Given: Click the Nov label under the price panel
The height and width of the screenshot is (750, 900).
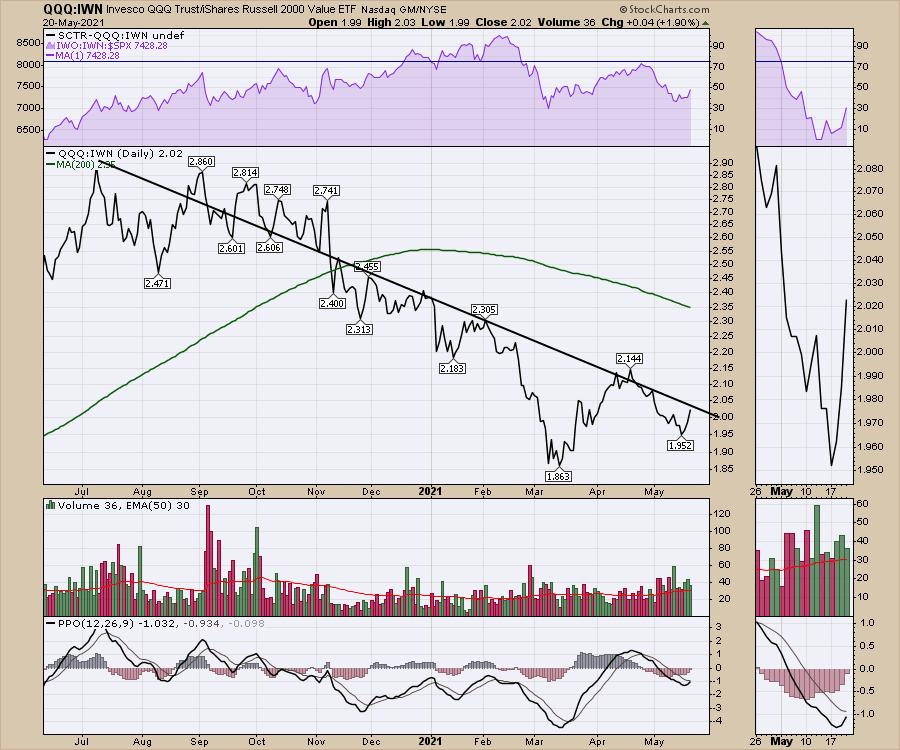Looking at the screenshot, I should [316, 492].
